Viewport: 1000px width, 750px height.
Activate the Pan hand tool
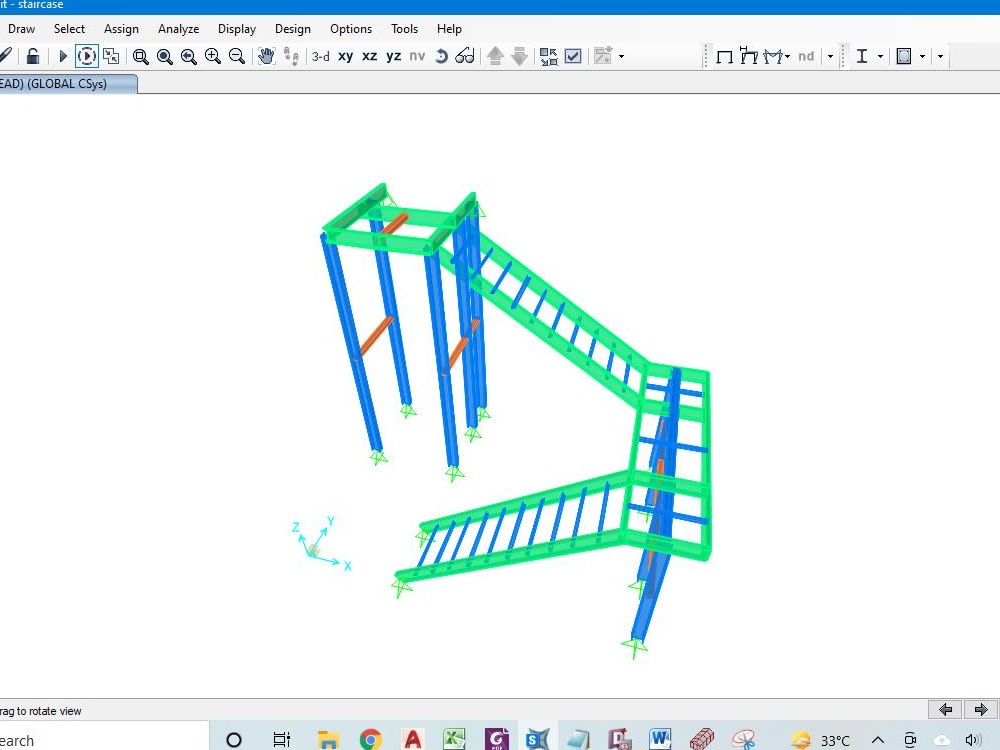pyautogui.click(x=266, y=57)
